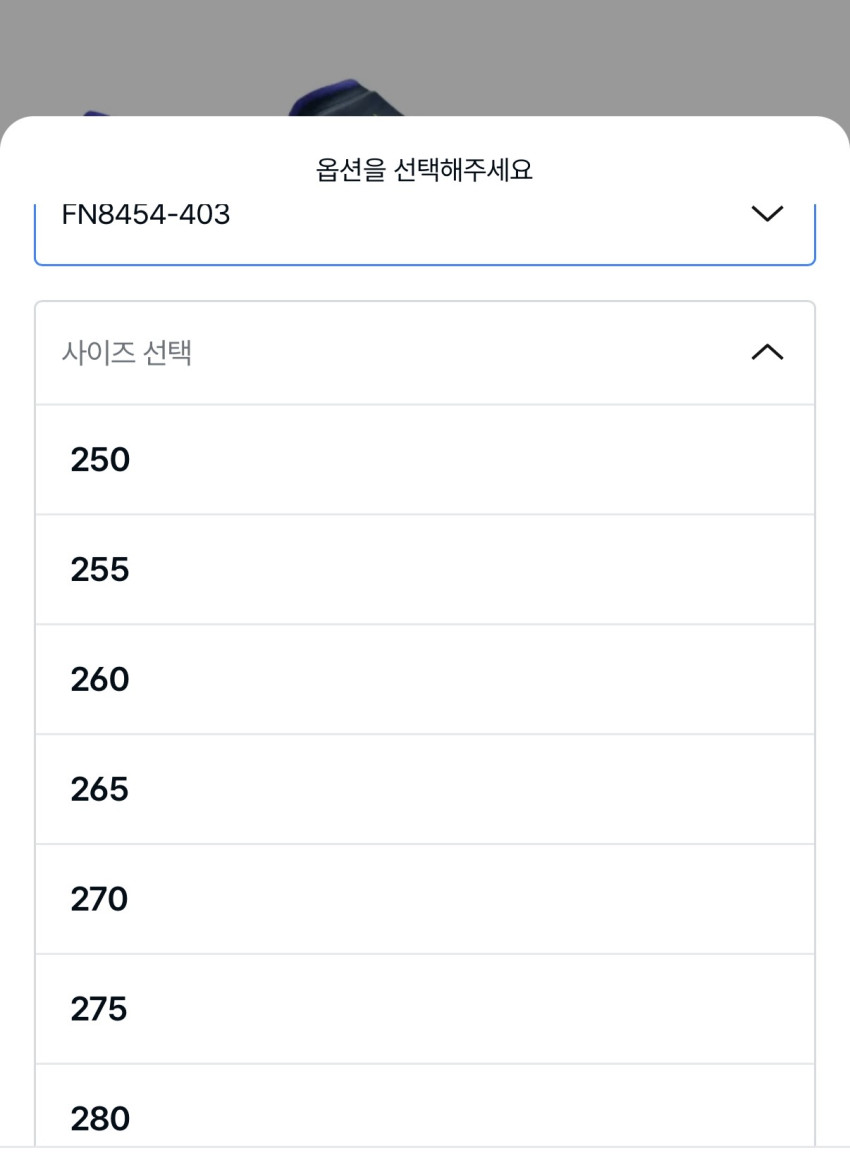This screenshot has height=1155, width=850.
Task: Choose the 270 size option
Action: [425, 900]
